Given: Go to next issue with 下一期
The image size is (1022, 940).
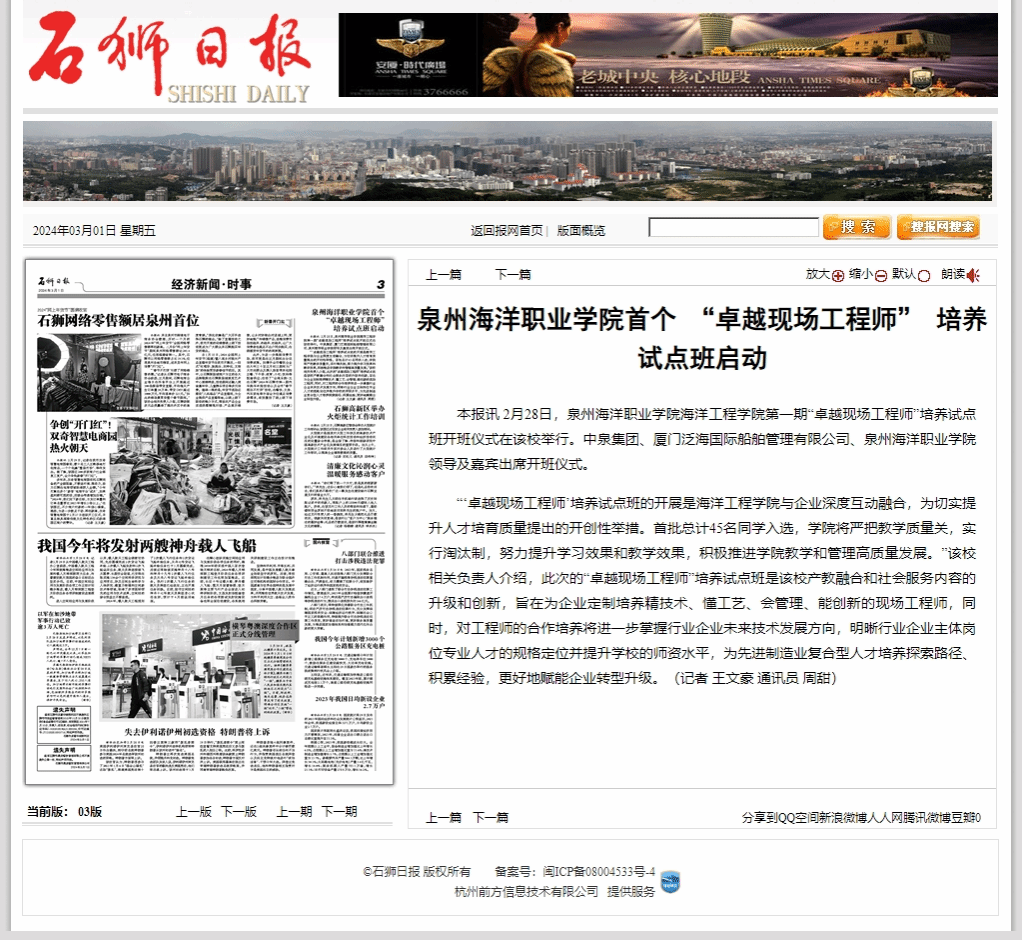Looking at the screenshot, I should [339, 811].
